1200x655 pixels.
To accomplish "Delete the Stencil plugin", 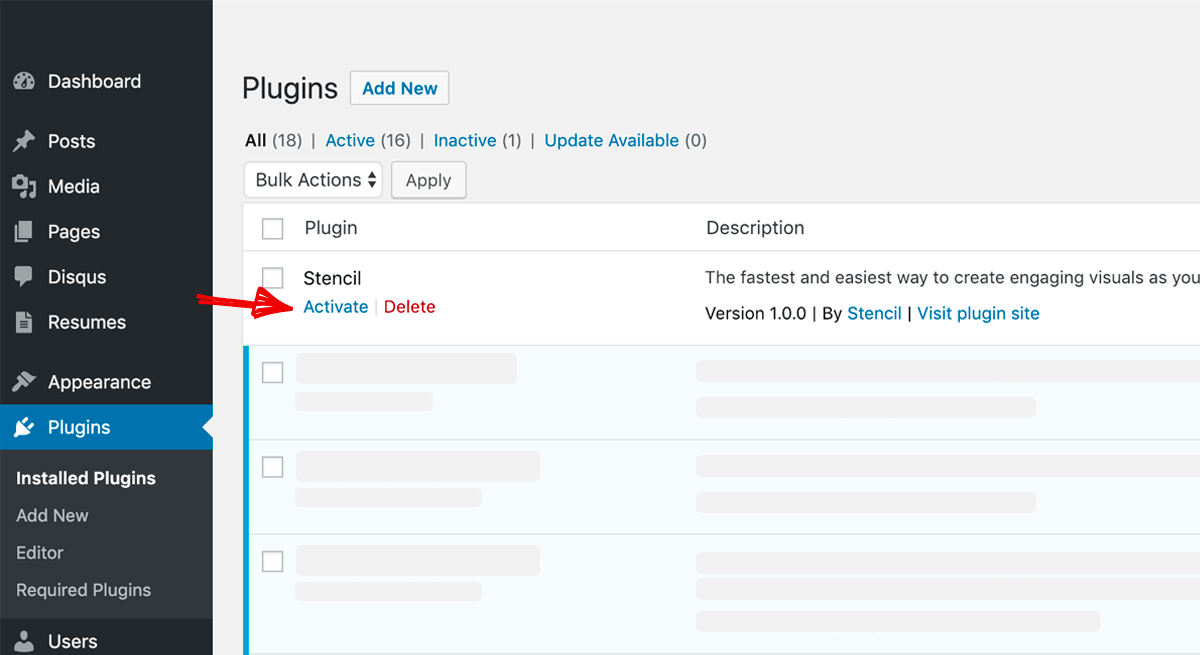I will 409,307.
